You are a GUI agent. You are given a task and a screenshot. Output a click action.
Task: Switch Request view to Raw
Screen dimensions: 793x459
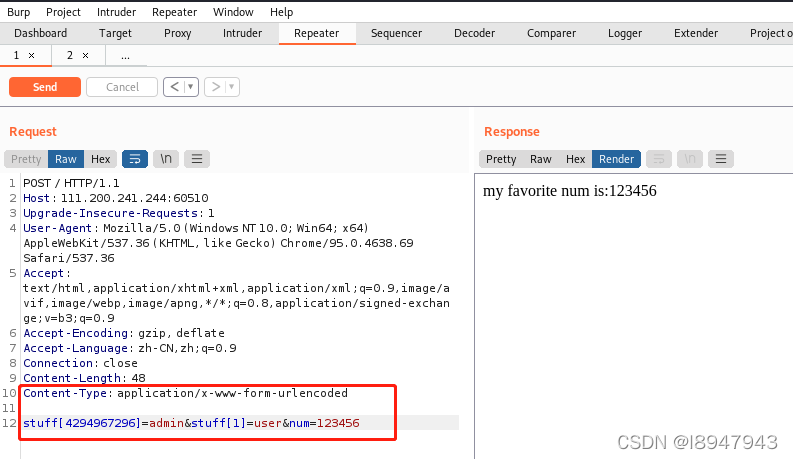point(66,159)
